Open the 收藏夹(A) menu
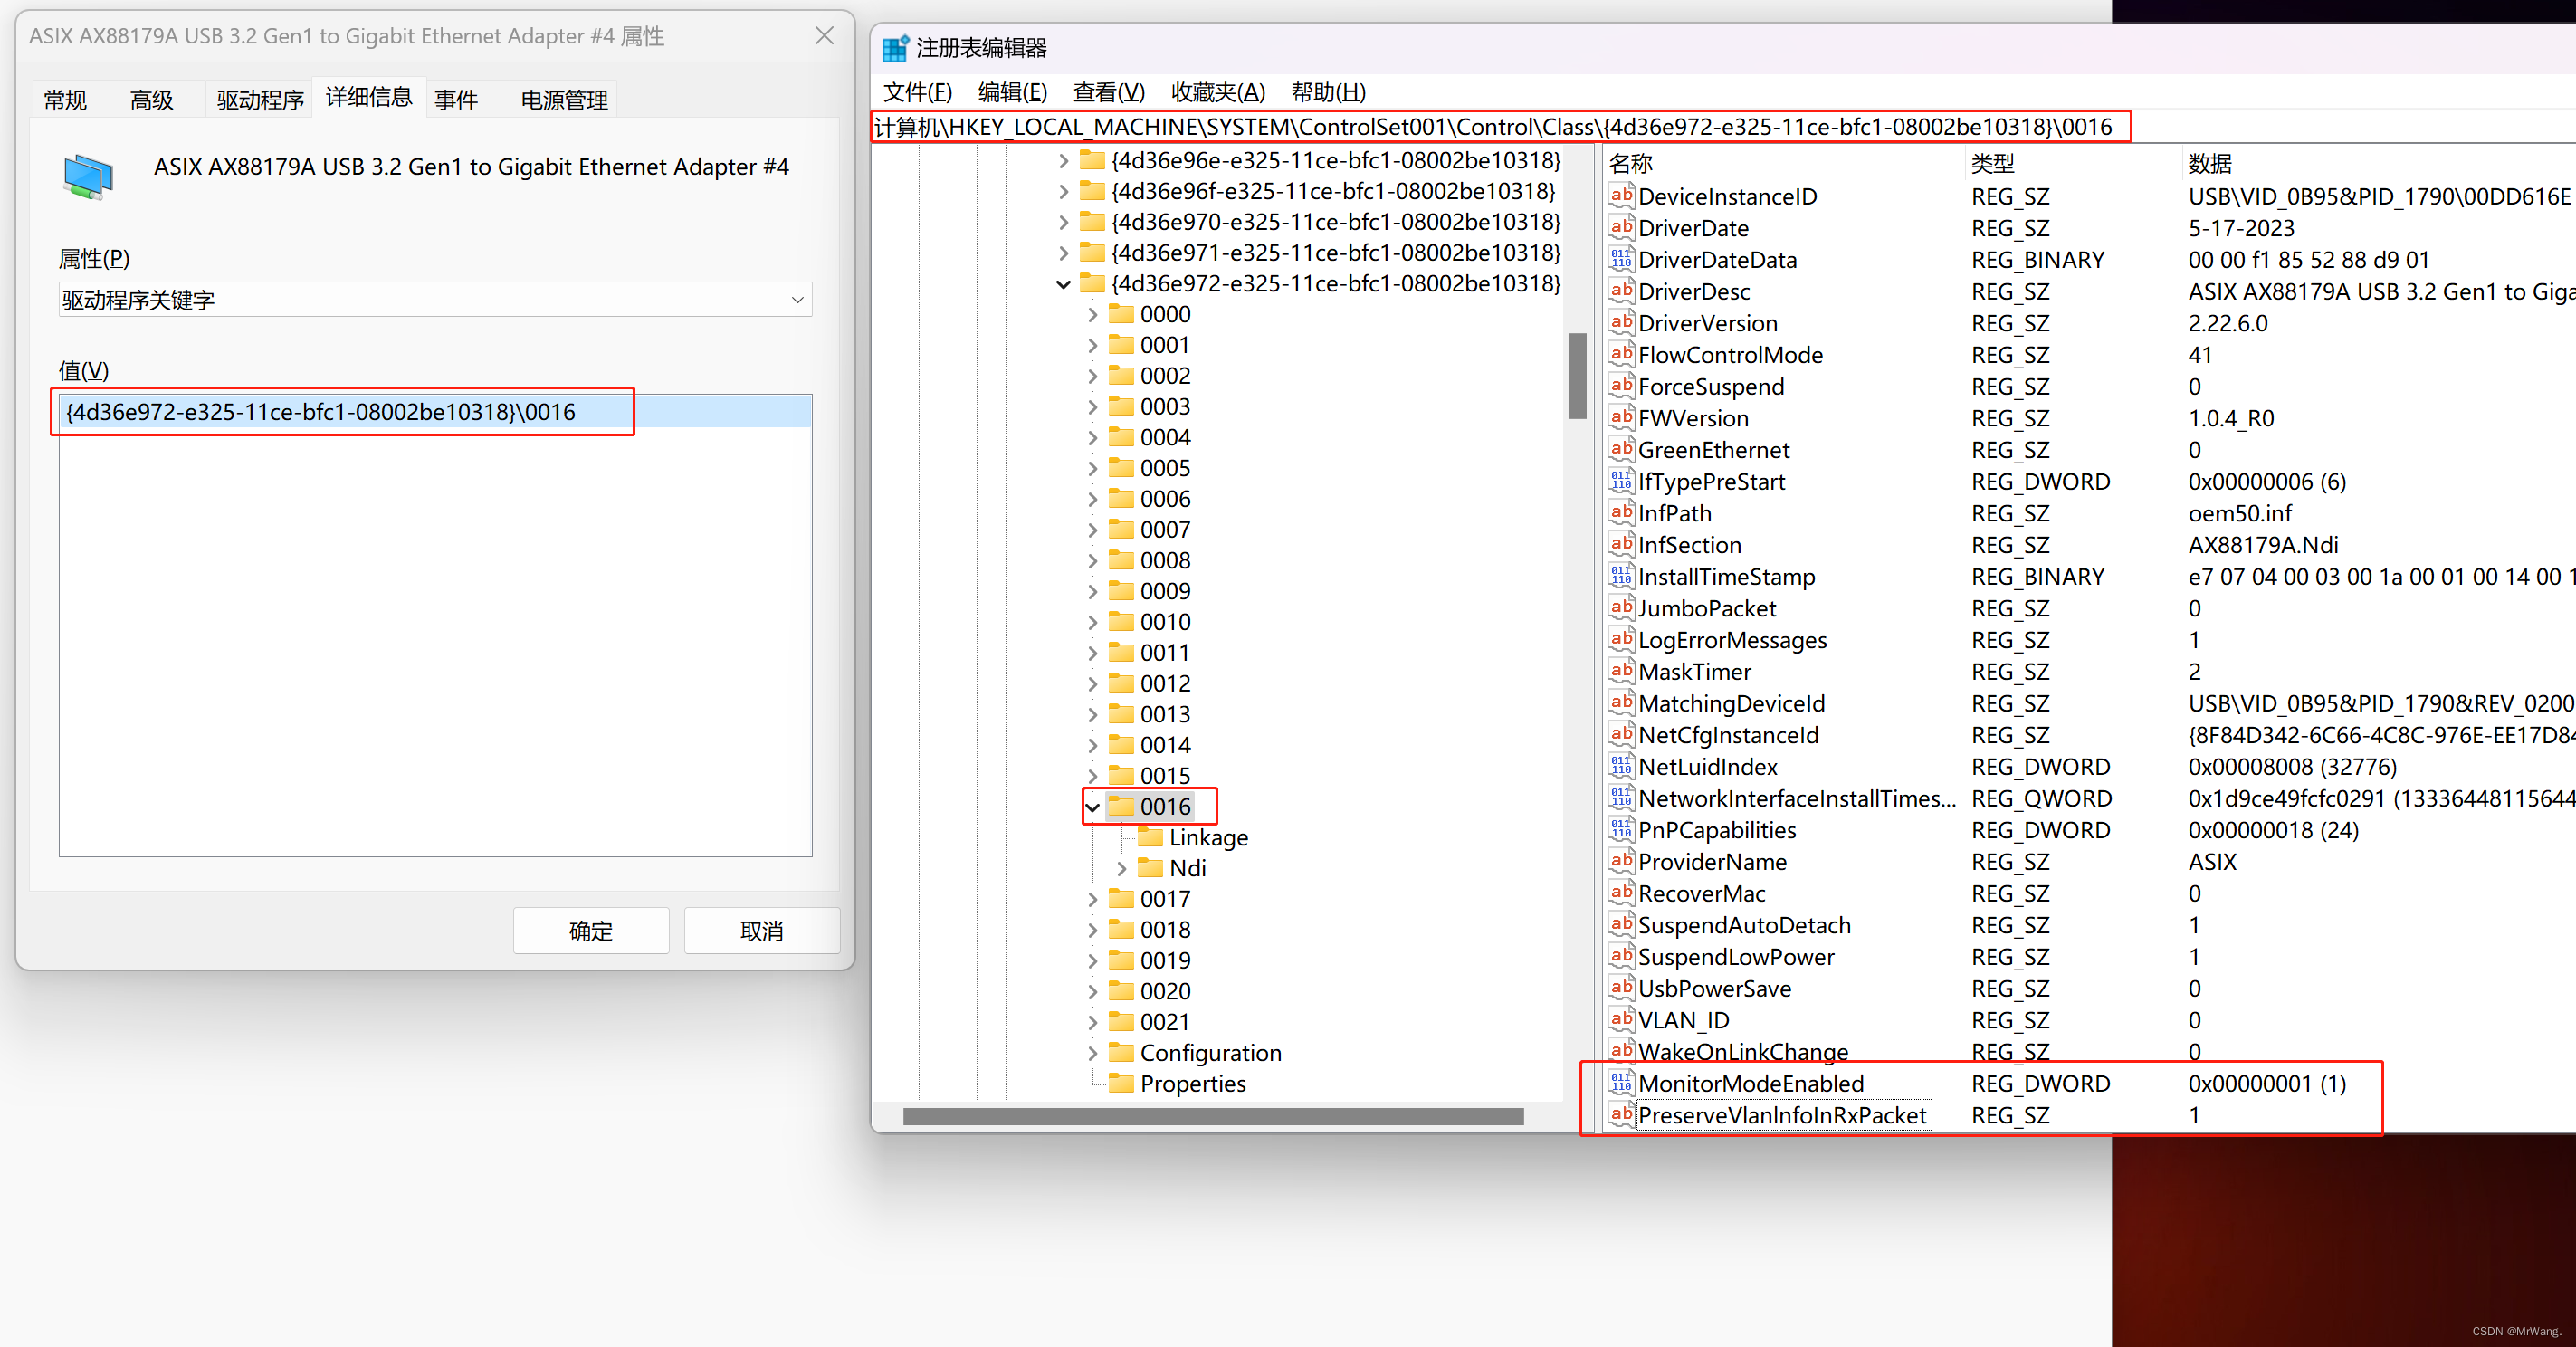The height and width of the screenshot is (1347, 2576). pos(1218,92)
